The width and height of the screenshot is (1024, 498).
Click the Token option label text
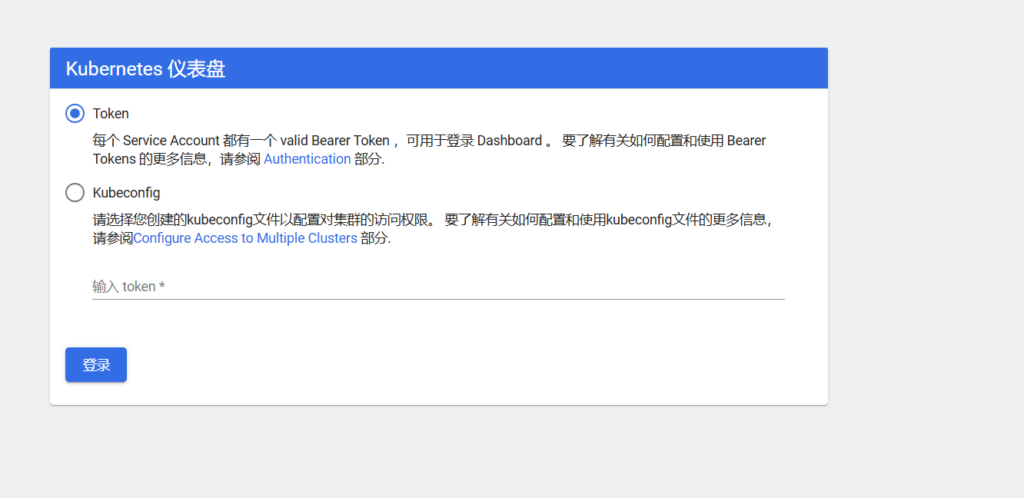point(111,113)
